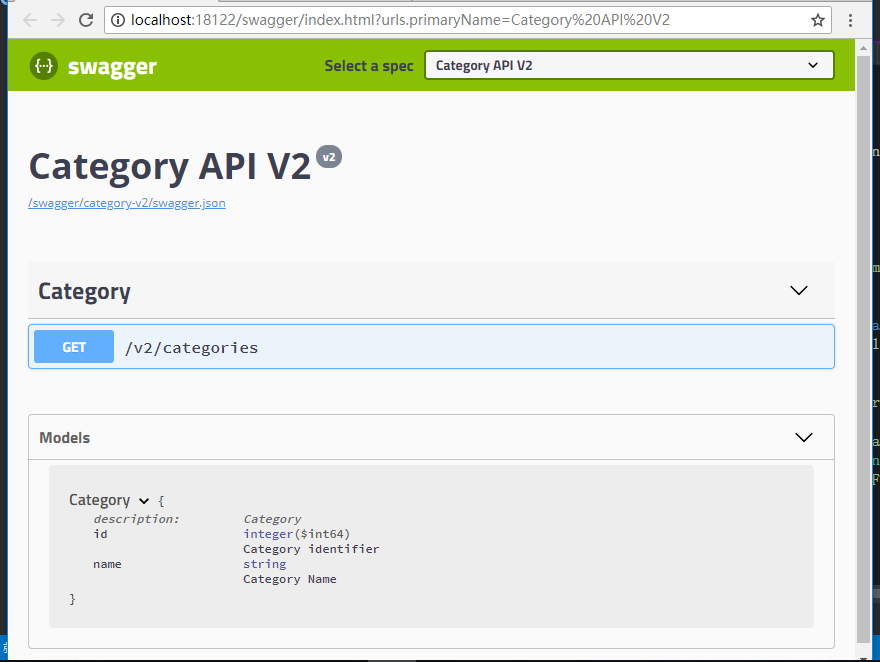Screen dimensions: 880x662
Task: Collapse the Category model arrow
Action: (144, 501)
